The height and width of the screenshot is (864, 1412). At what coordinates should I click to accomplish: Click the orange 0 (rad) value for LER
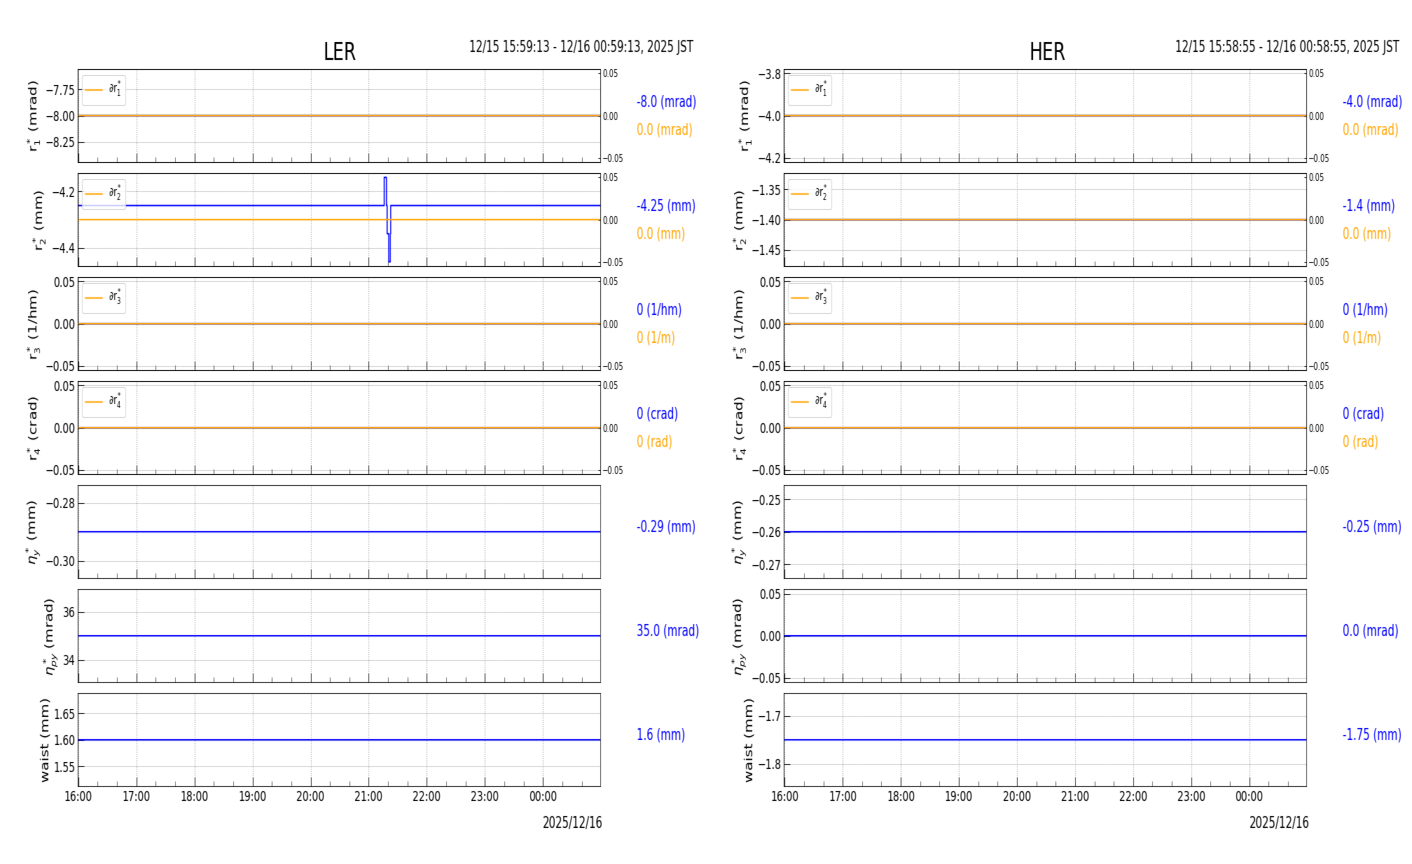tap(655, 442)
